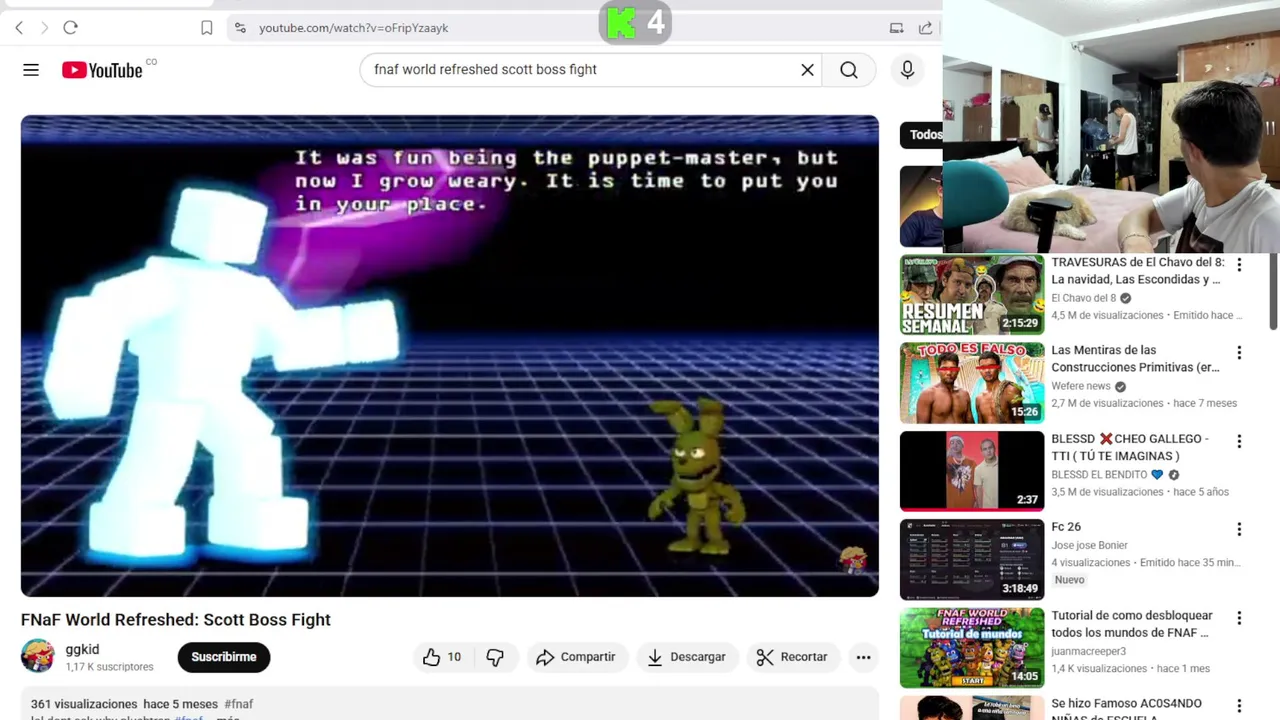
Task: Select the Todos filter chip
Action: tap(921, 135)
